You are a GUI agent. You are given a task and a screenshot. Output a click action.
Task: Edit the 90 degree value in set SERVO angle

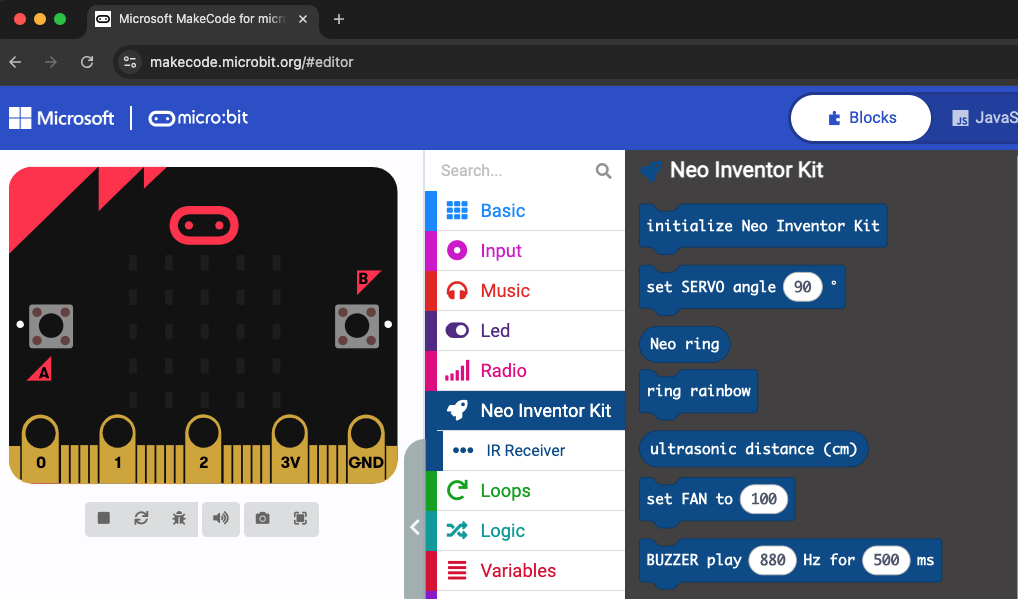click(805, 286)
